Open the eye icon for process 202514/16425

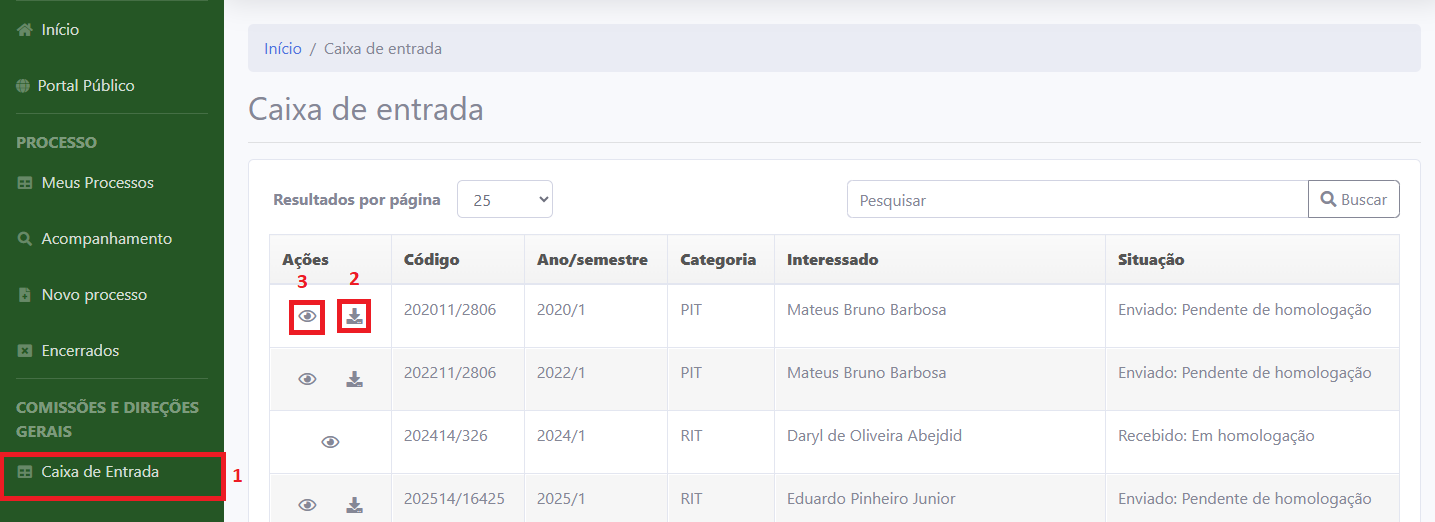tap(308, 505)
